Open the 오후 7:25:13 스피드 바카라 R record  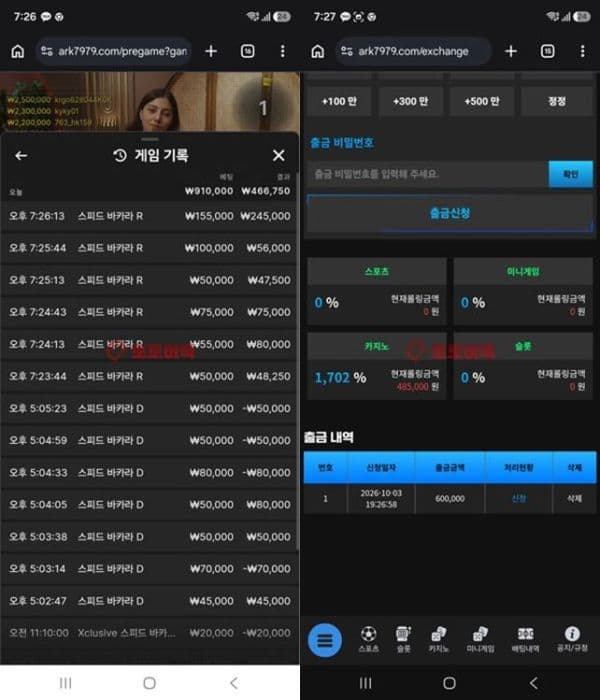click(149, 280)
